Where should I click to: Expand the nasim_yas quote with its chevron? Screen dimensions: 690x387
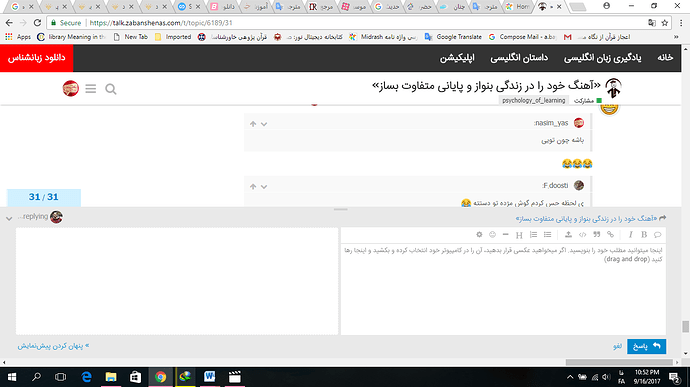point(264,124)
